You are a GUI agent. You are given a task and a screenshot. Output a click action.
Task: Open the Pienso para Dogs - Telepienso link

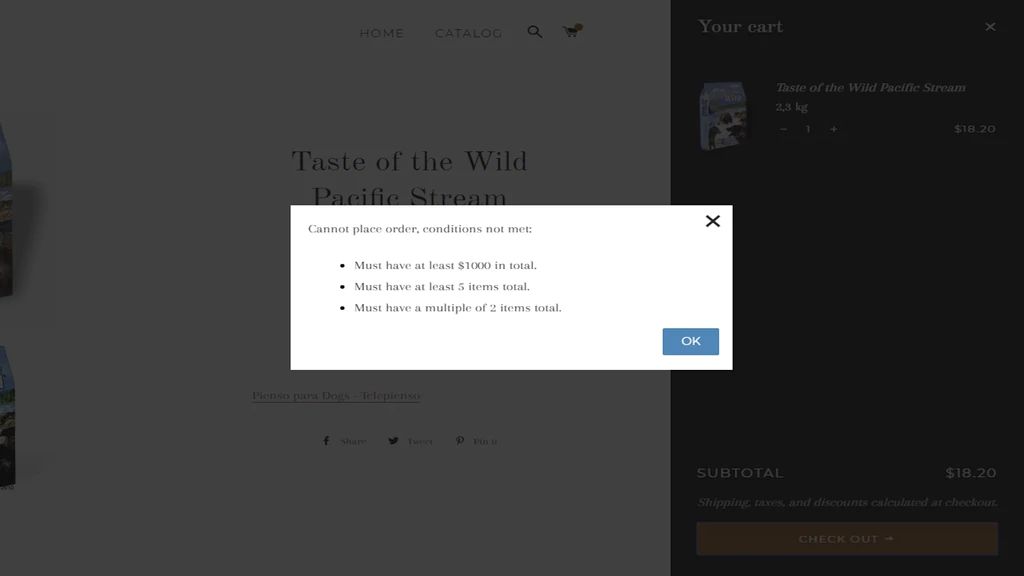[x=336, y=395]
